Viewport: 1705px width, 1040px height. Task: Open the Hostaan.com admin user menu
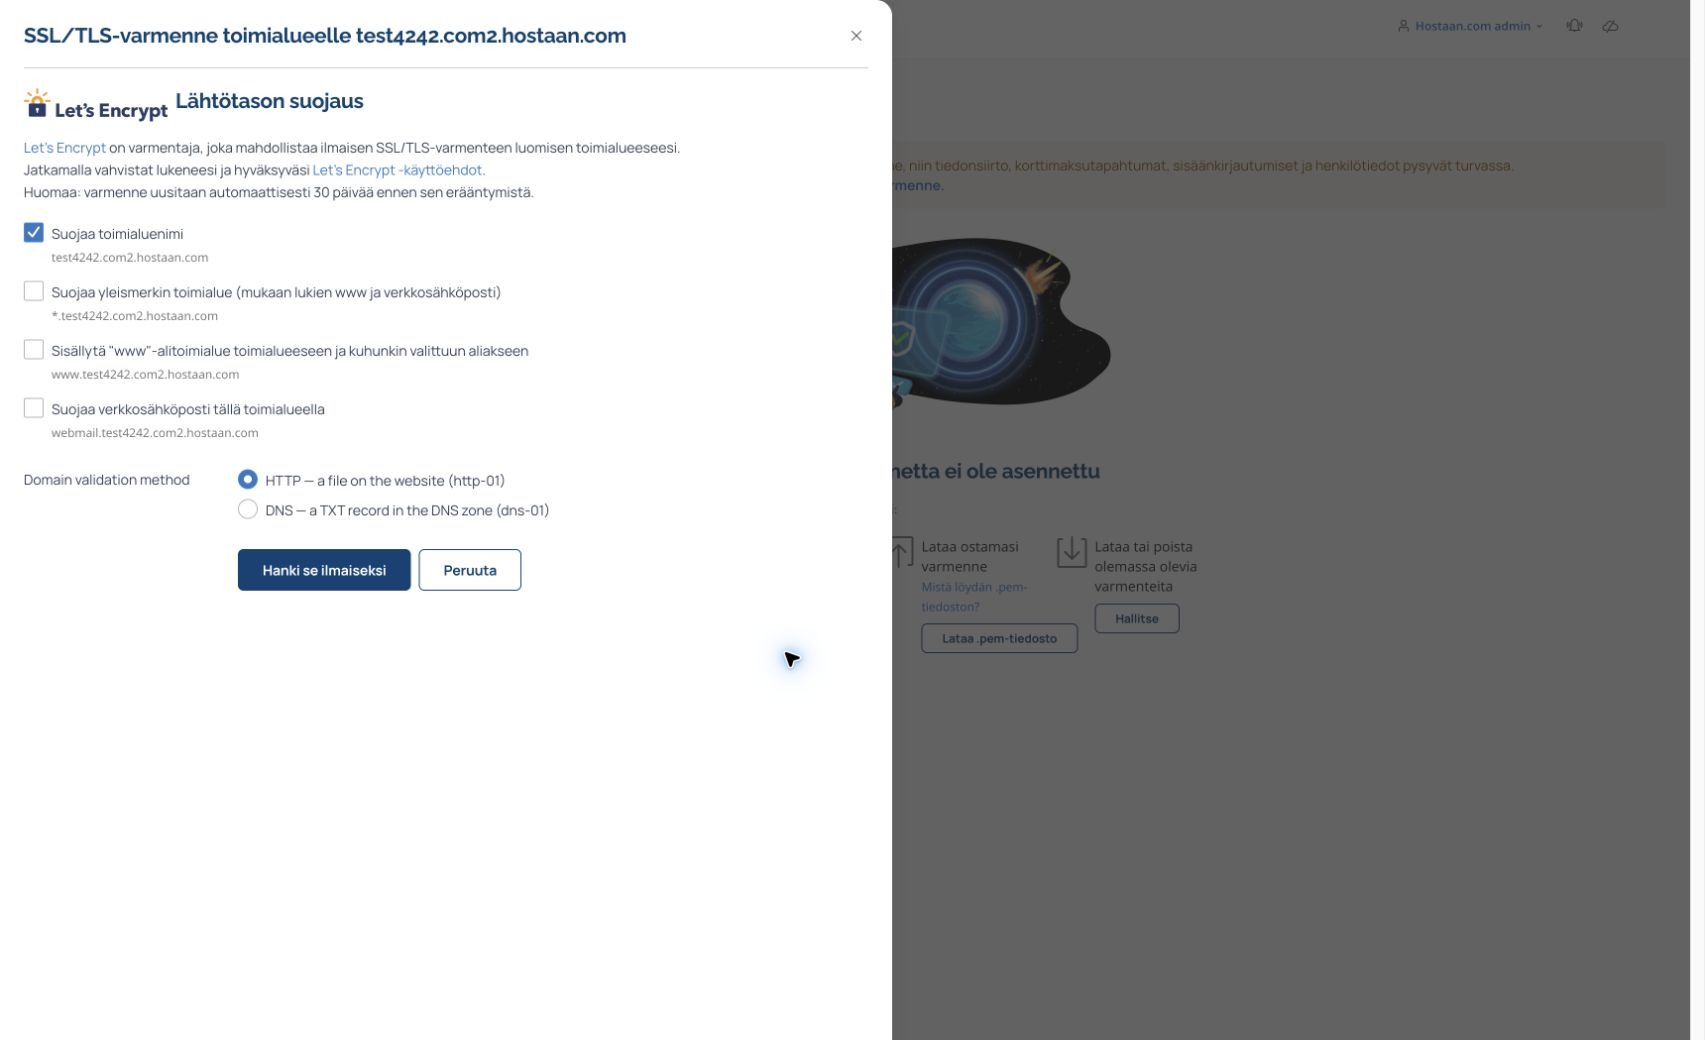click(x=1470, y=26)
